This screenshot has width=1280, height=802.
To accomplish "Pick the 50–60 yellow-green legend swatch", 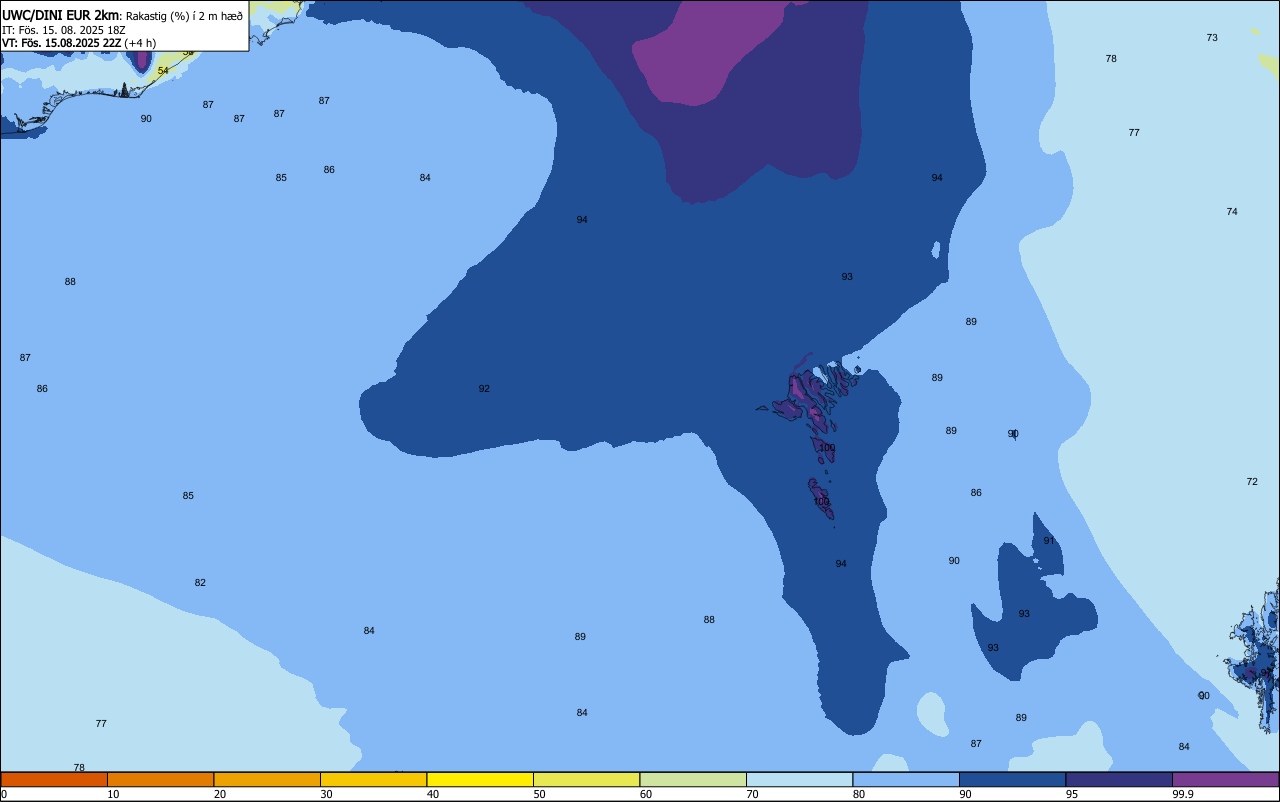I will tap(586, 779).
